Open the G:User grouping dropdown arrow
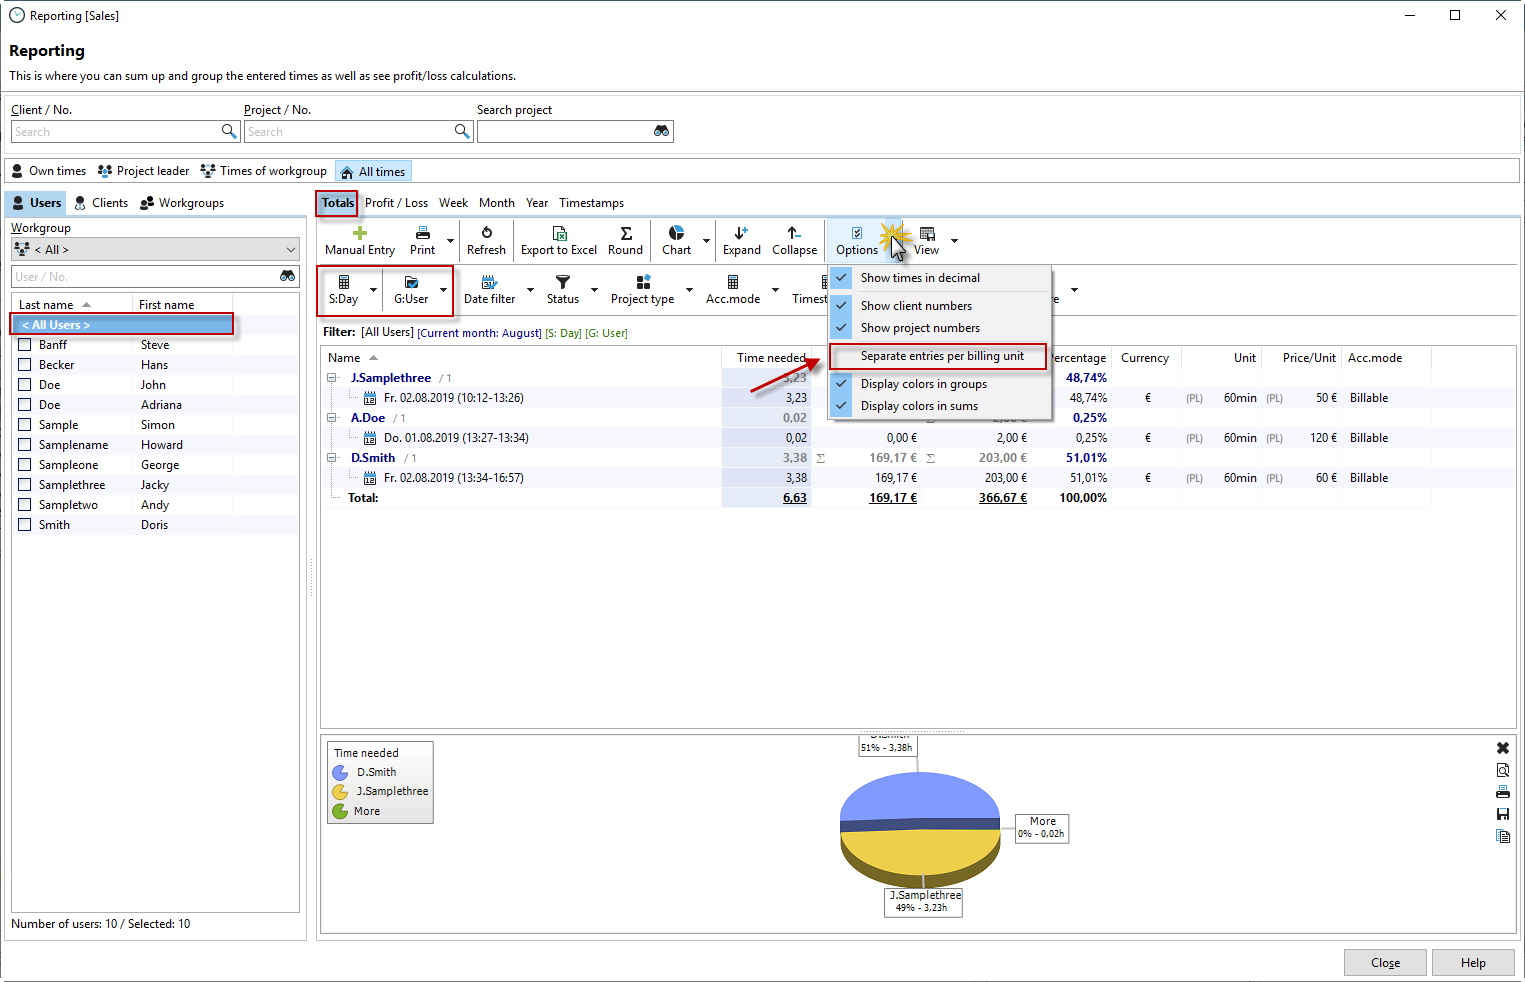 [443, 290]
